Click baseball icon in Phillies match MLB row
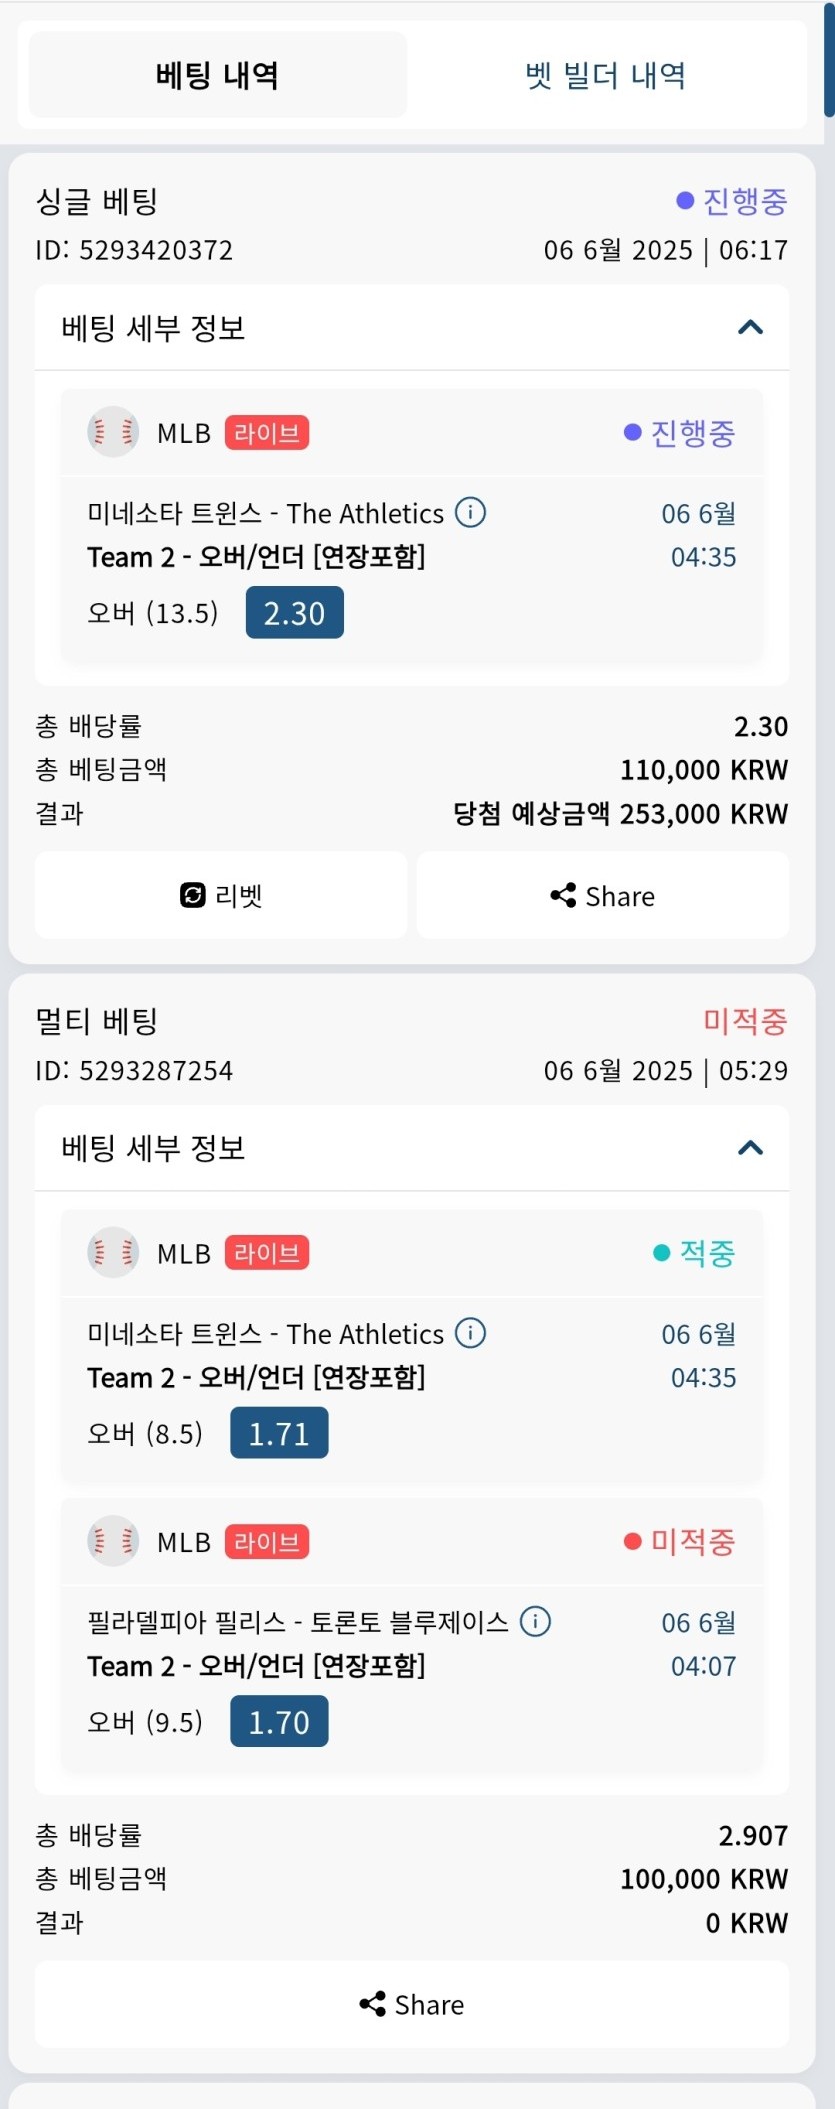835x2109 pixels. coord(113,1541)
